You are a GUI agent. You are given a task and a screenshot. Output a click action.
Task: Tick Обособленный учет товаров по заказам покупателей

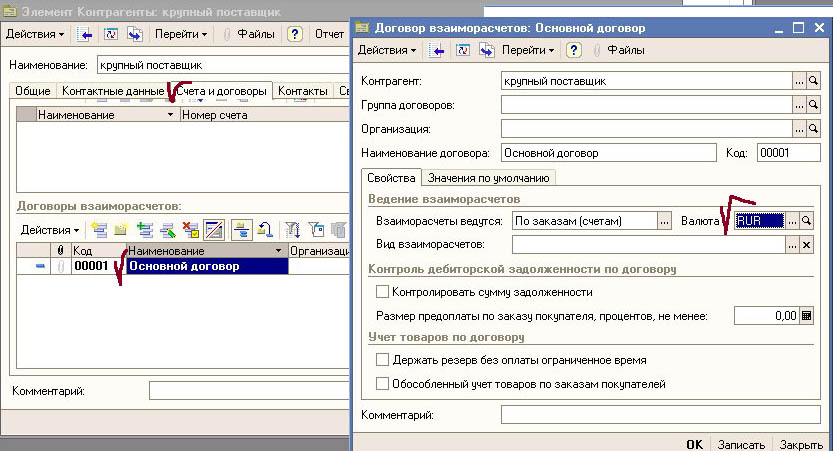(381, 383)
